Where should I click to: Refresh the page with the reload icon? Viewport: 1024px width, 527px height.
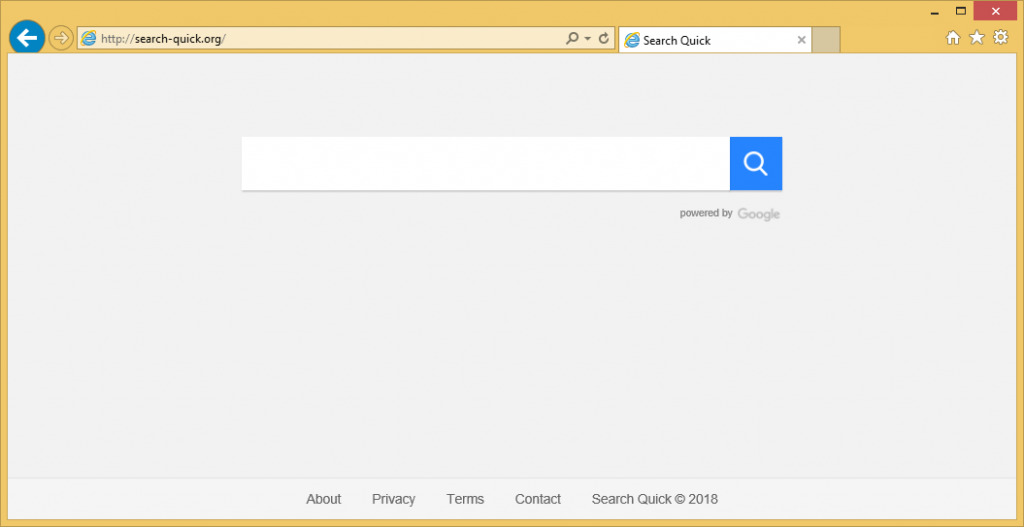pos(603,39)
